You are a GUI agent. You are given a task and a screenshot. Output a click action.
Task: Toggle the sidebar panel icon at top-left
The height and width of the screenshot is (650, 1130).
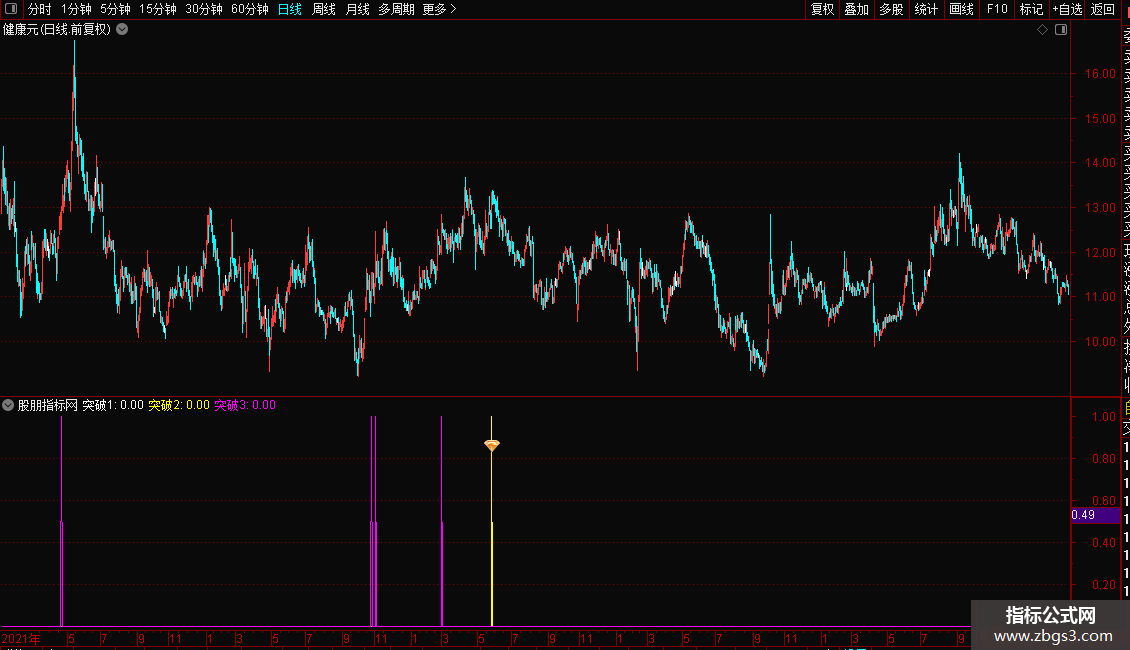point(11,9)
